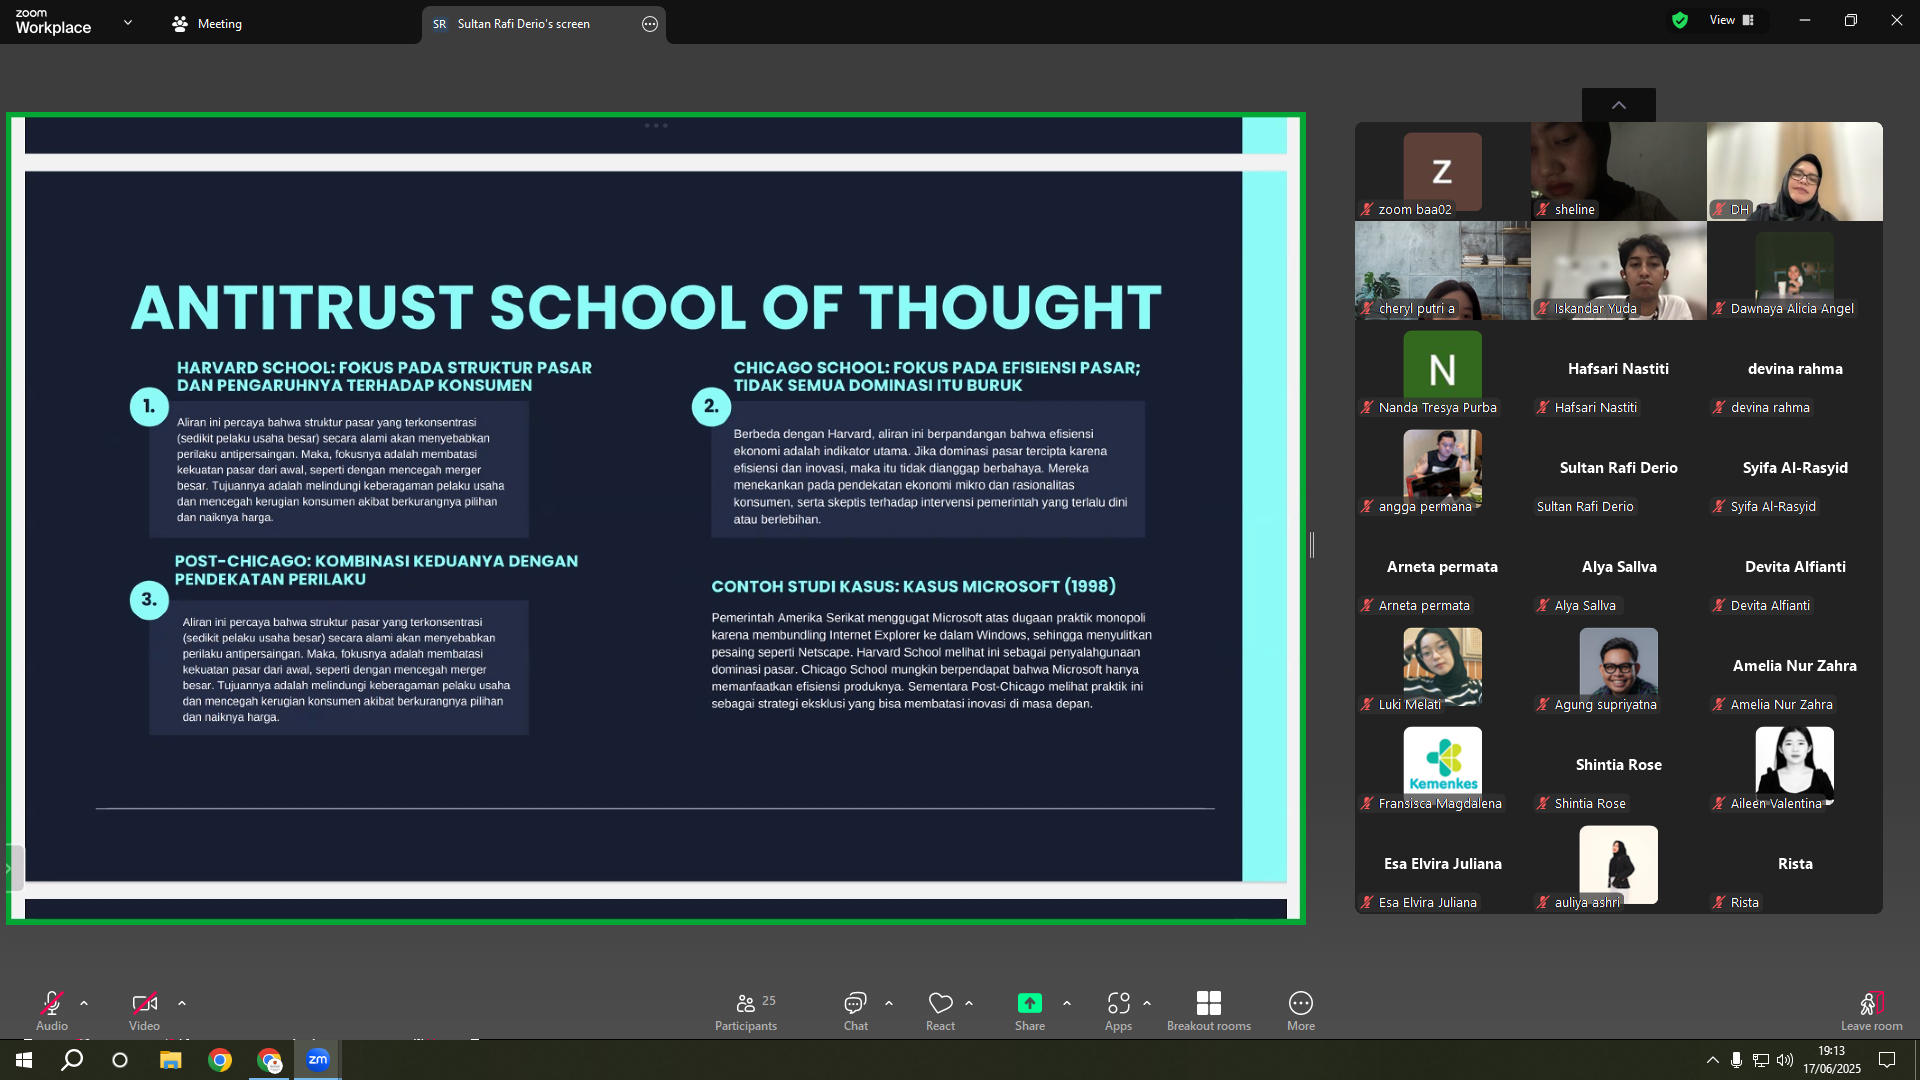Open the Apps panel
This screenshot has width=1920, height=1080.
point(1118,1010)
